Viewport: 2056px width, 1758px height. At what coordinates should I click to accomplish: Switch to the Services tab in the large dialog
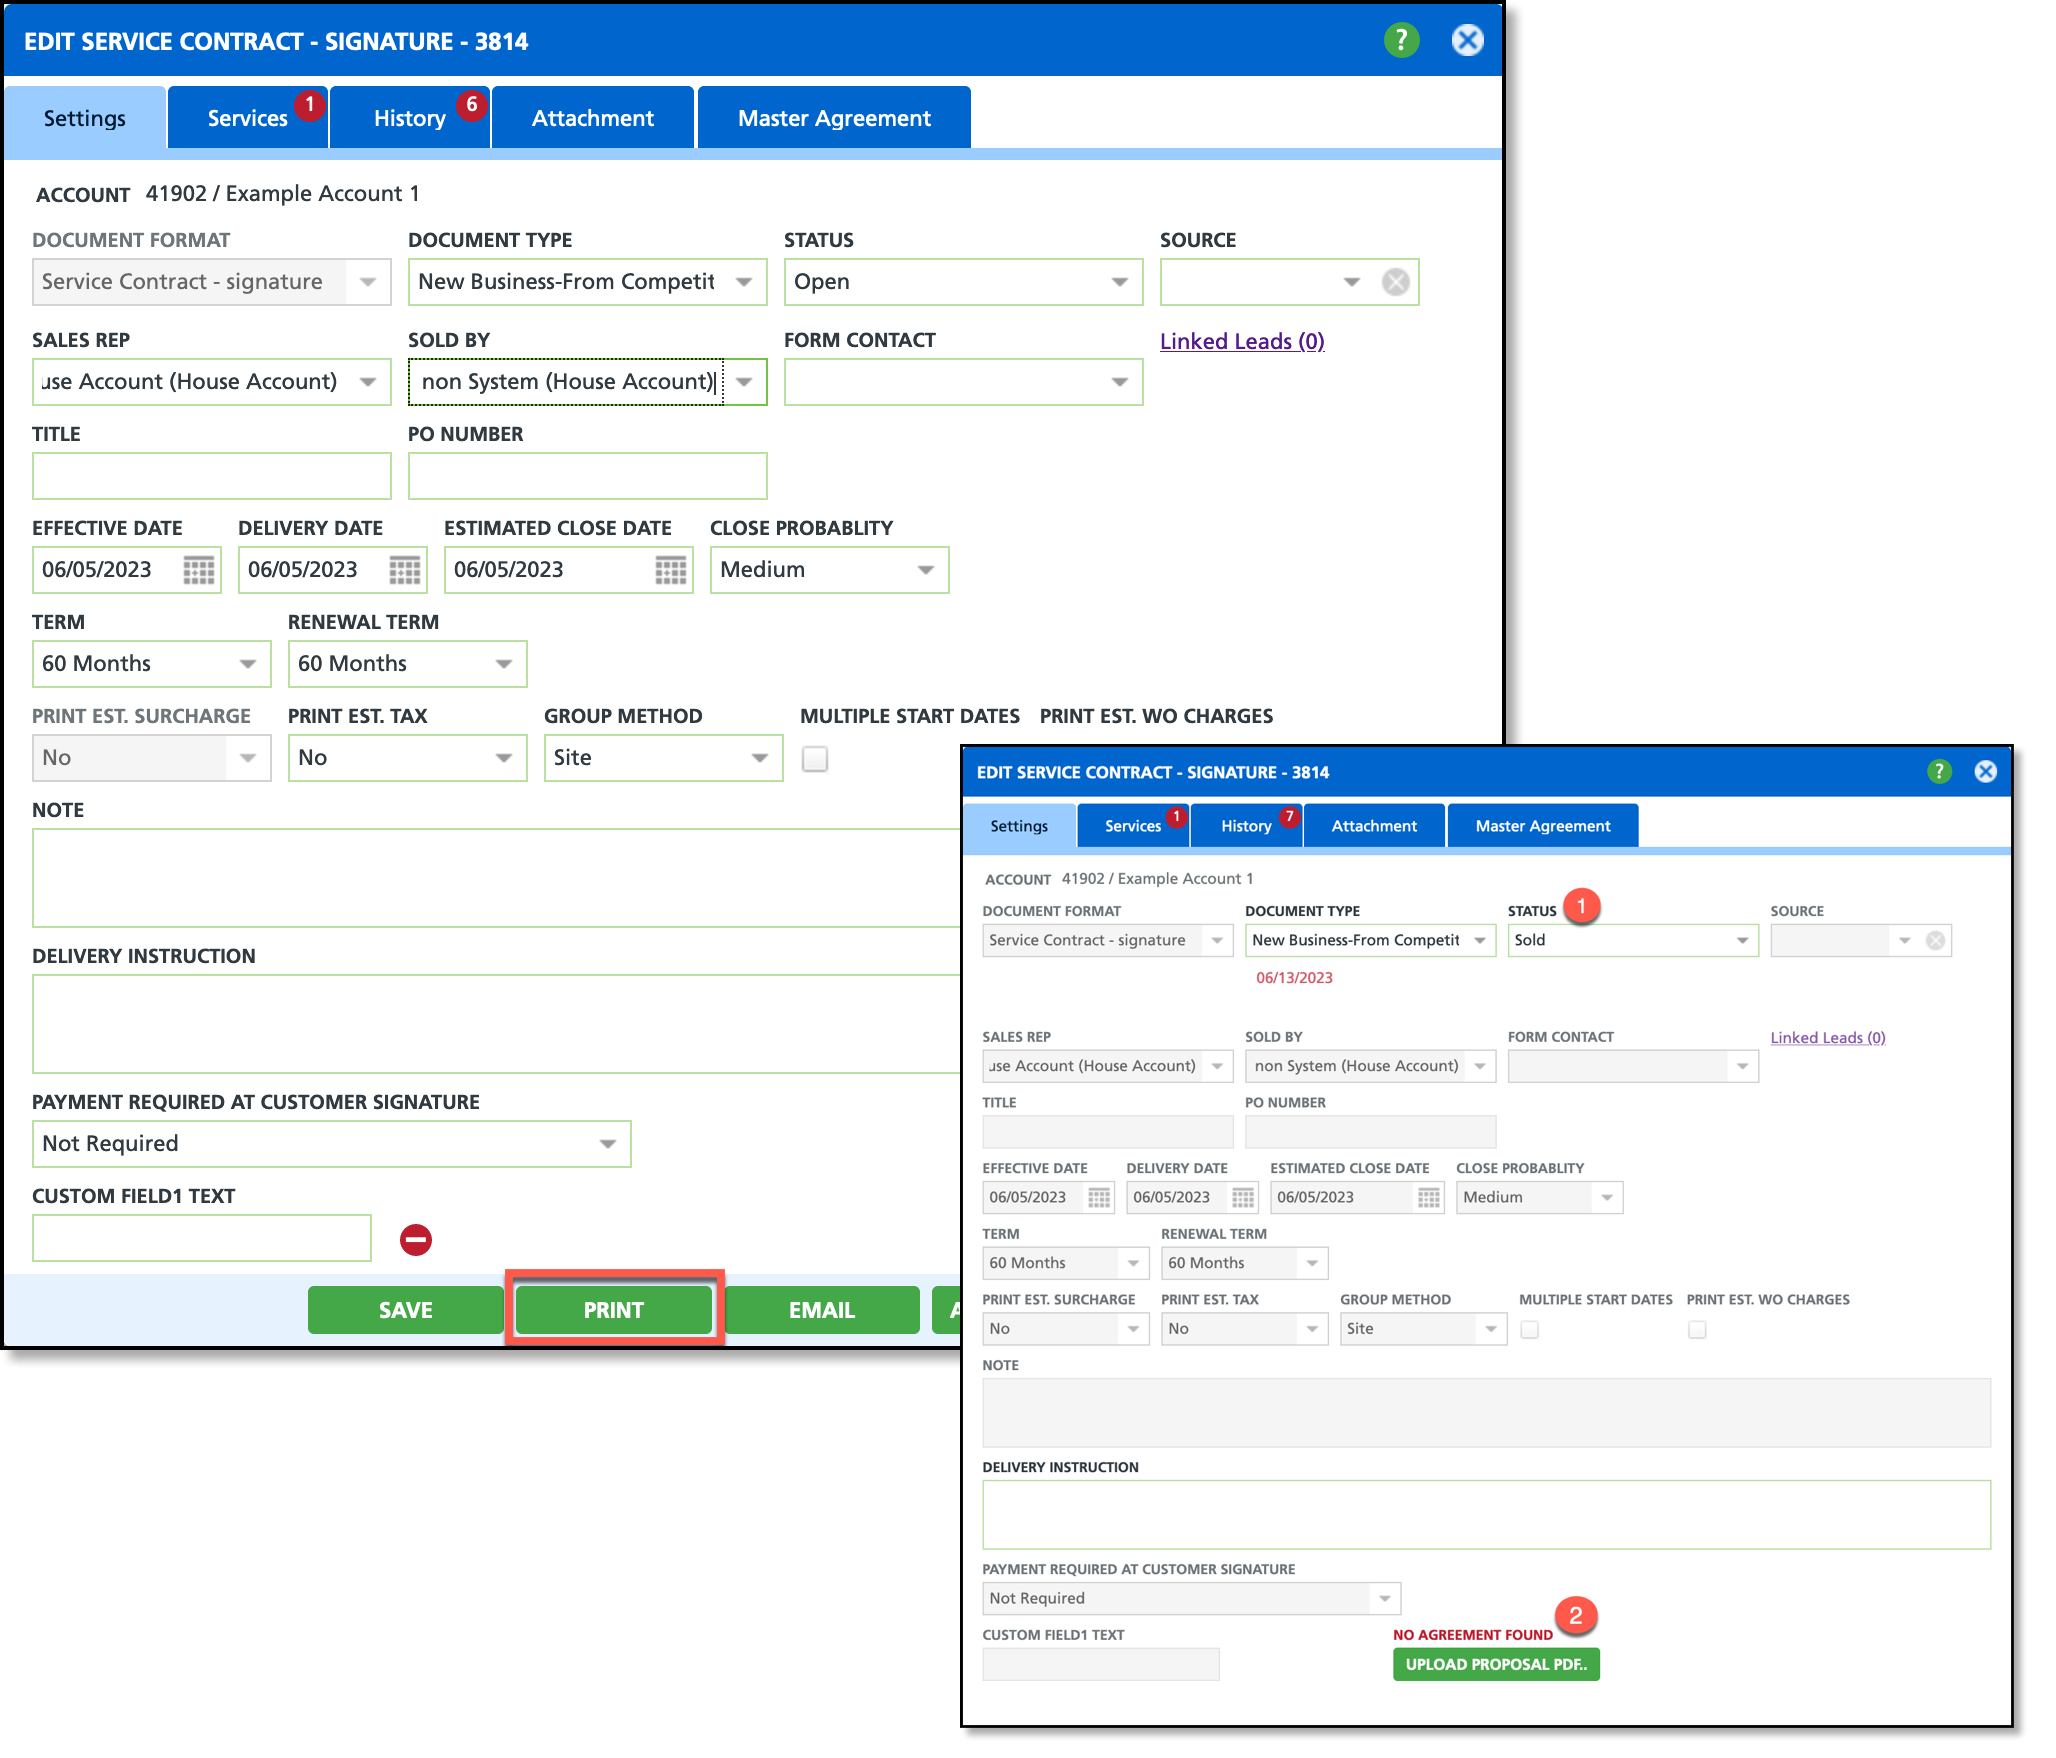point(247,118)
